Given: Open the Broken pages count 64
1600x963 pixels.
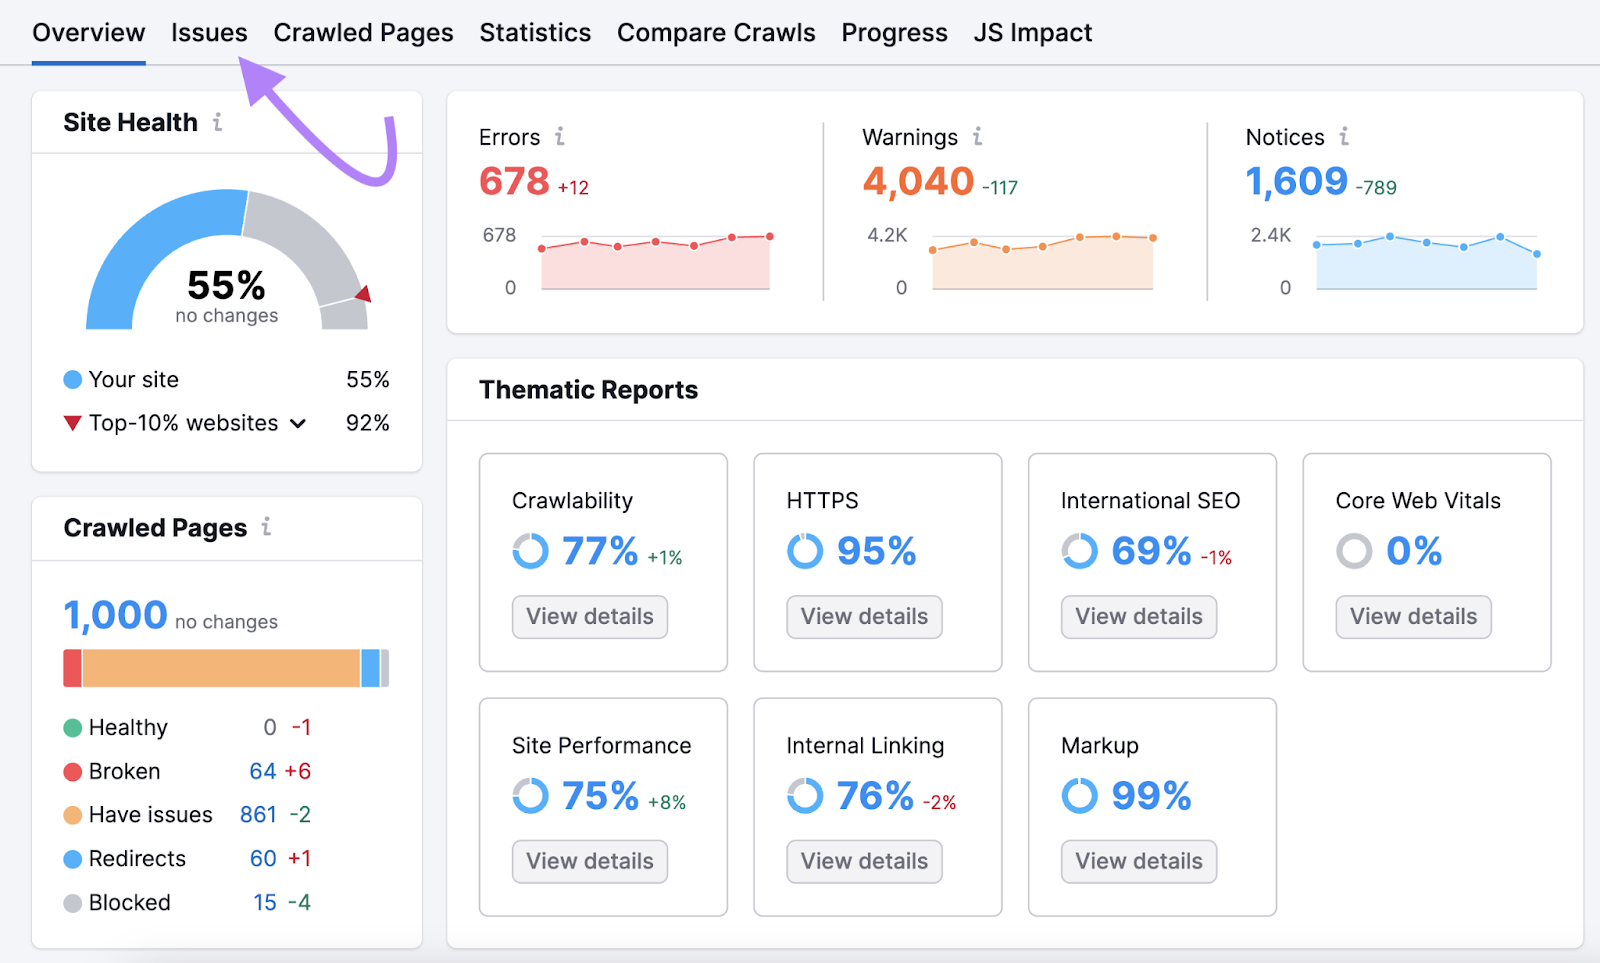Looking at the screenshot, I should 262,771.
